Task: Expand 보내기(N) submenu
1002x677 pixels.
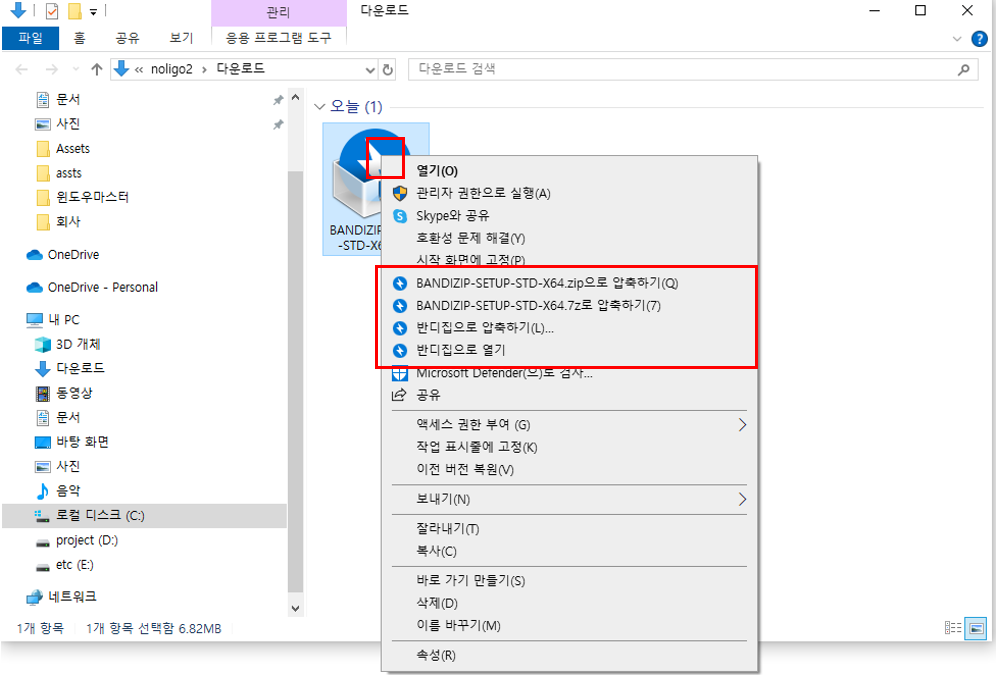Action: [569, 499]
